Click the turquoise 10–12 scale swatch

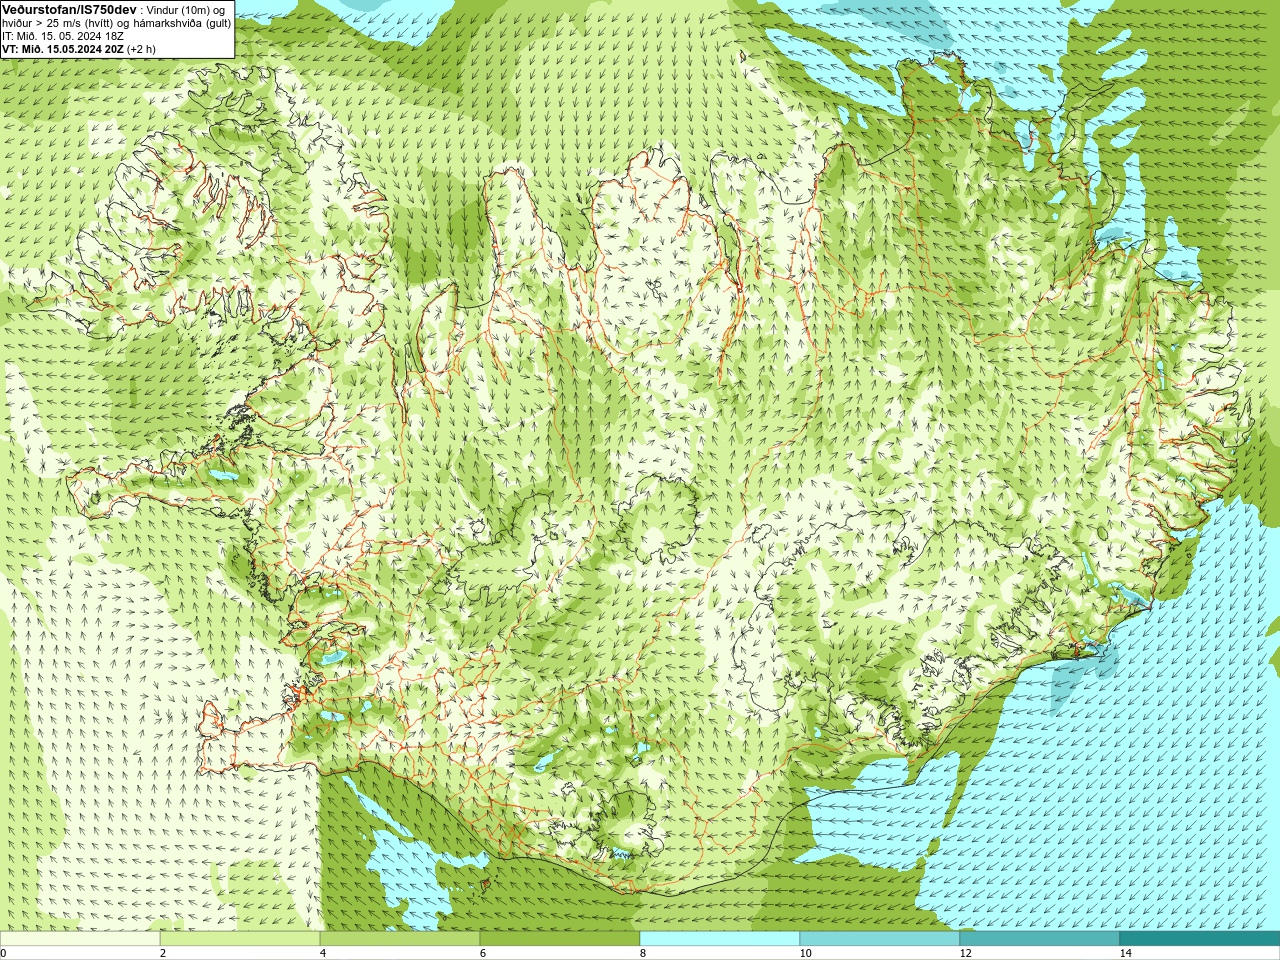(x=880, y=939)
